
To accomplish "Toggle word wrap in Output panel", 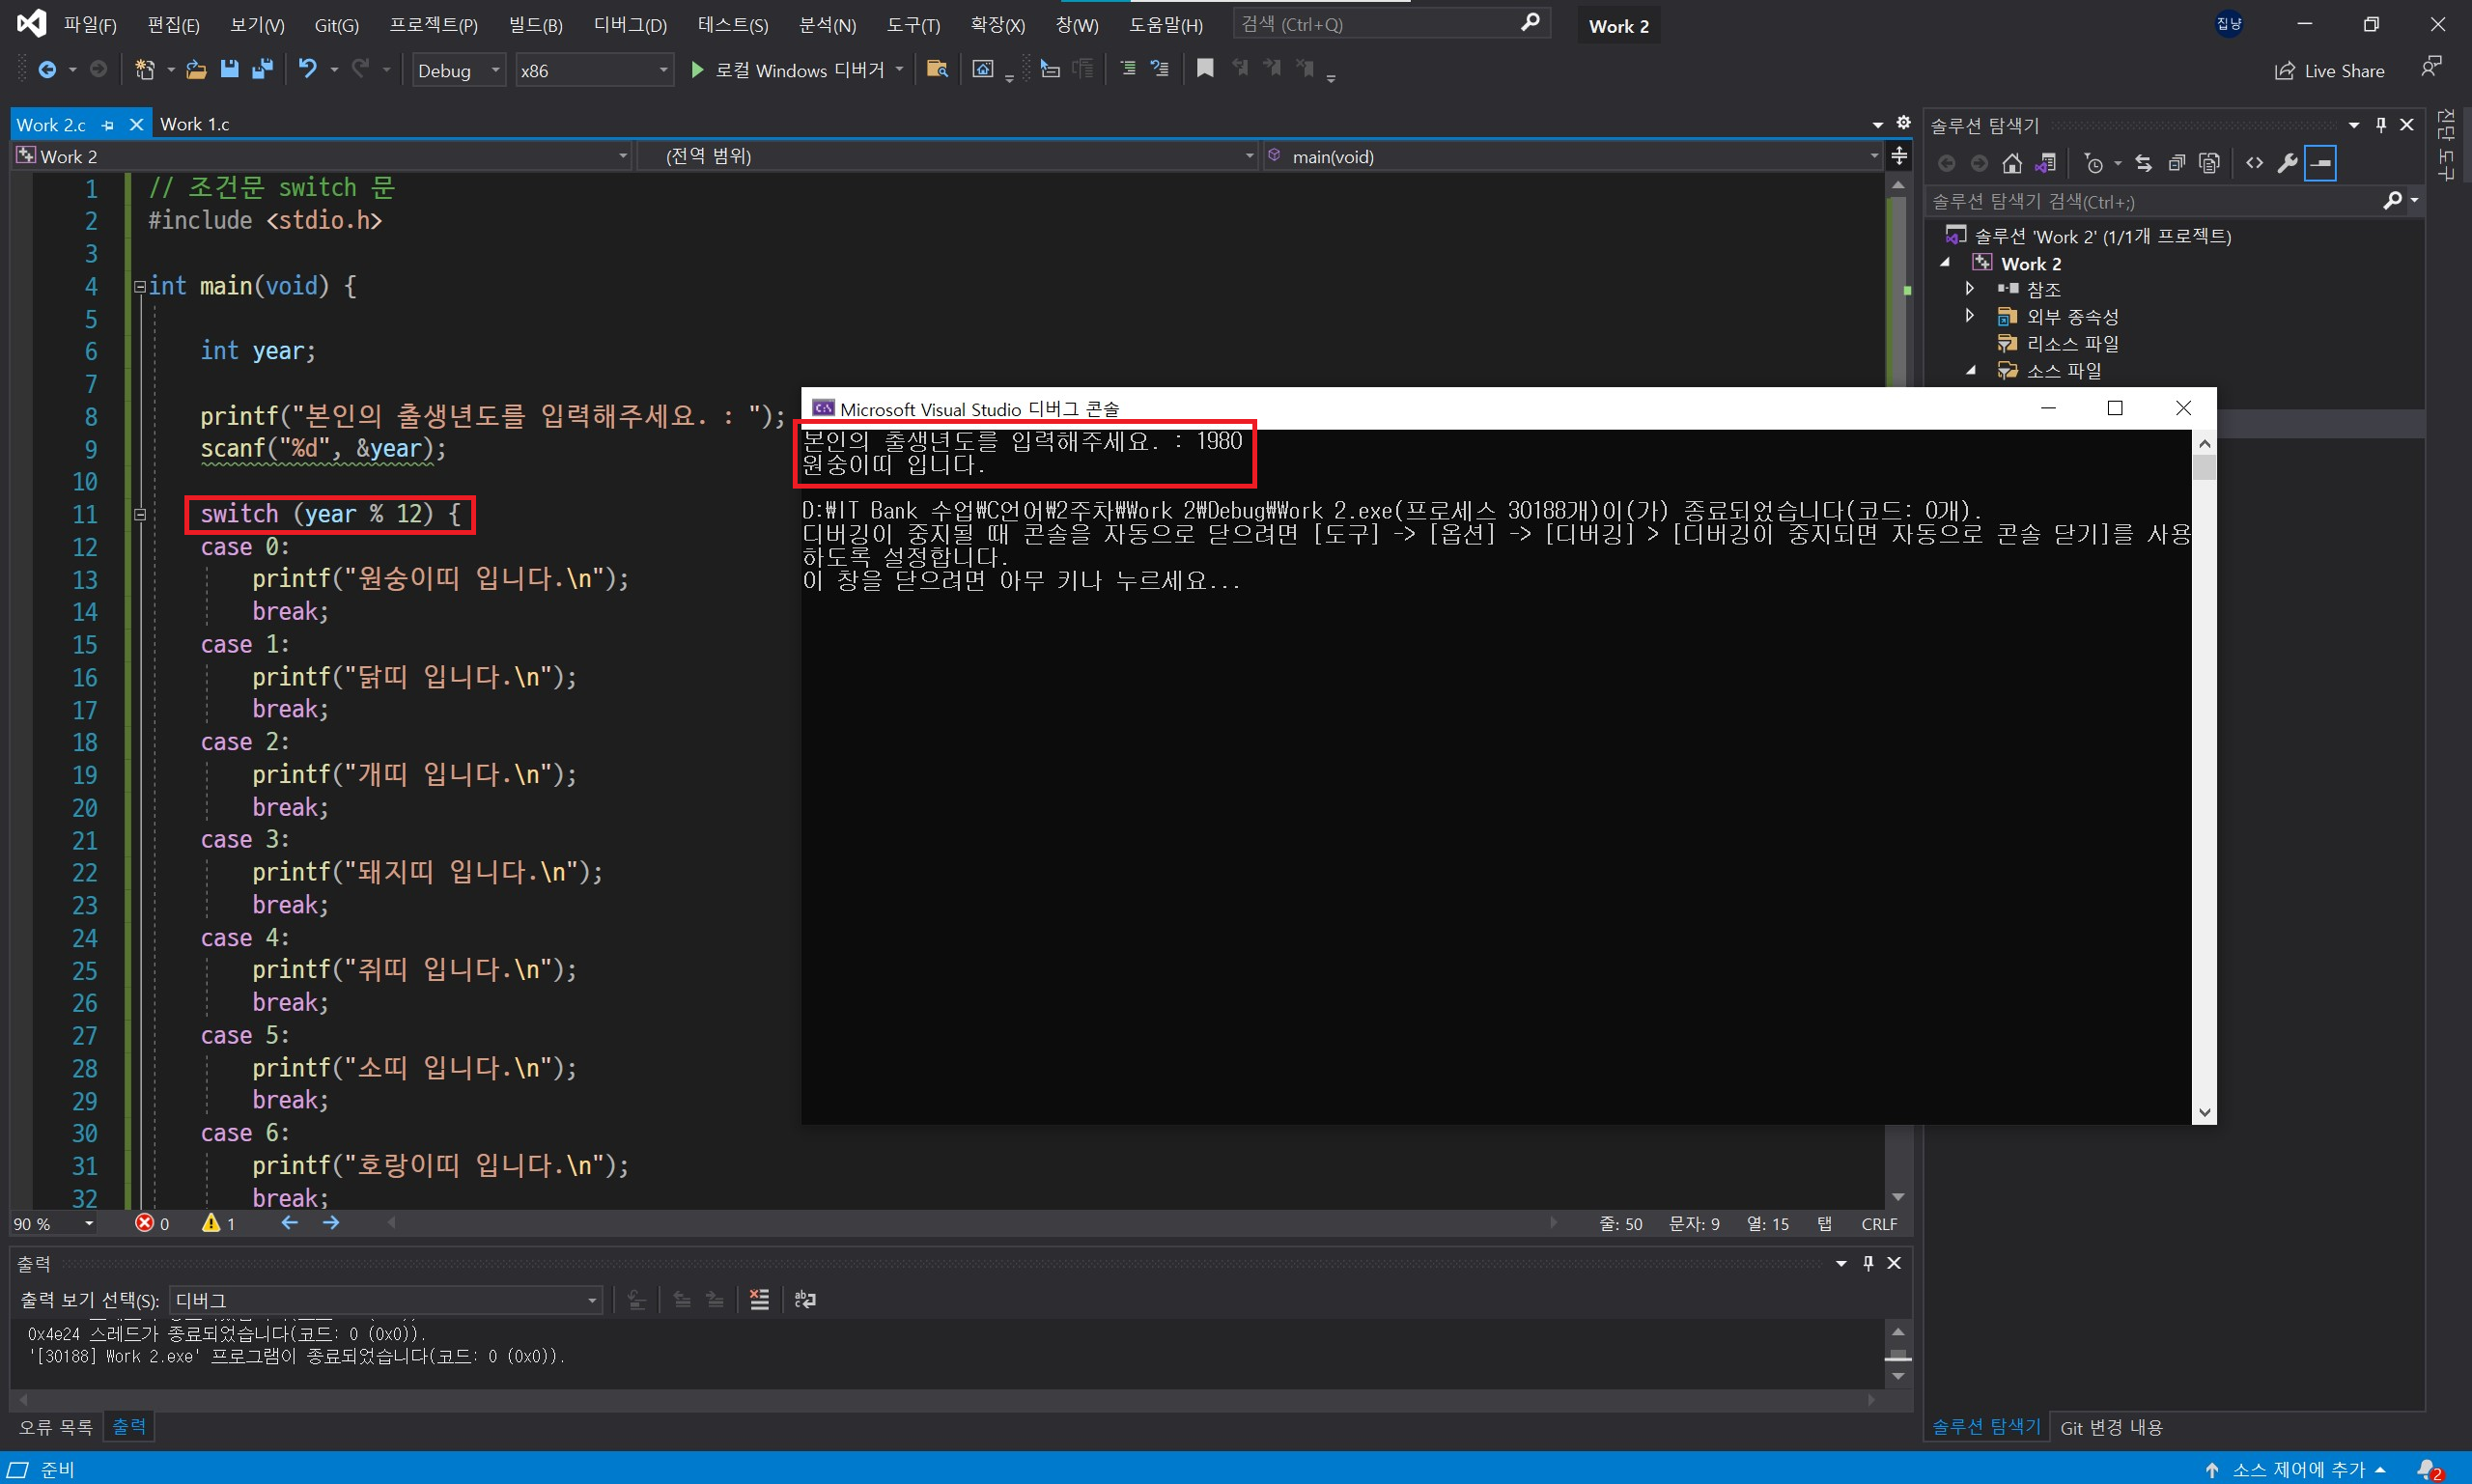I will [x=805, y=1299].
